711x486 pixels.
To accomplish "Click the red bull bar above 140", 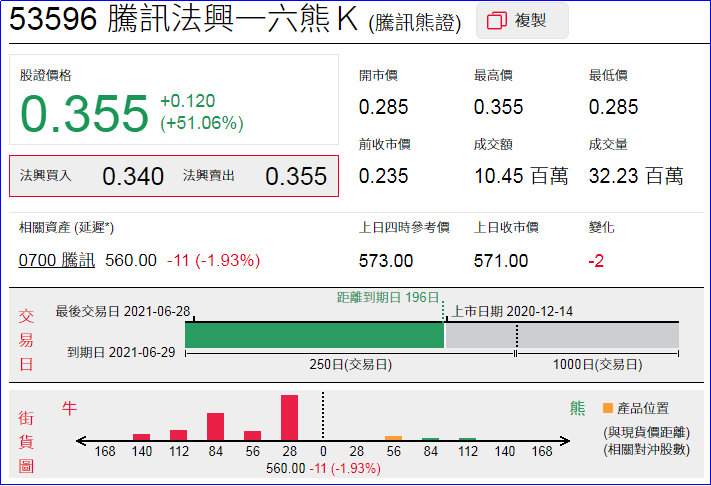I will pos(141,437).
